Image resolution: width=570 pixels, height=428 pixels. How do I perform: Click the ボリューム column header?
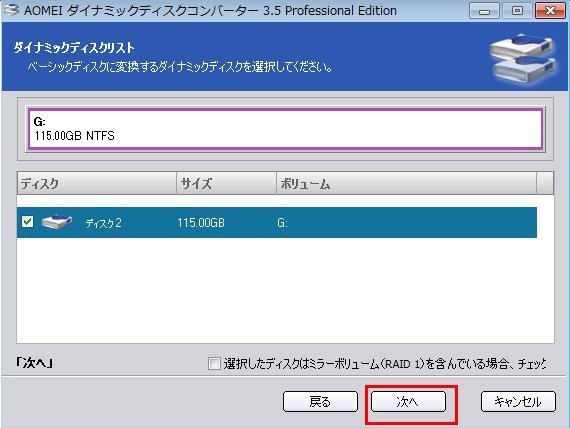[406, 183]
